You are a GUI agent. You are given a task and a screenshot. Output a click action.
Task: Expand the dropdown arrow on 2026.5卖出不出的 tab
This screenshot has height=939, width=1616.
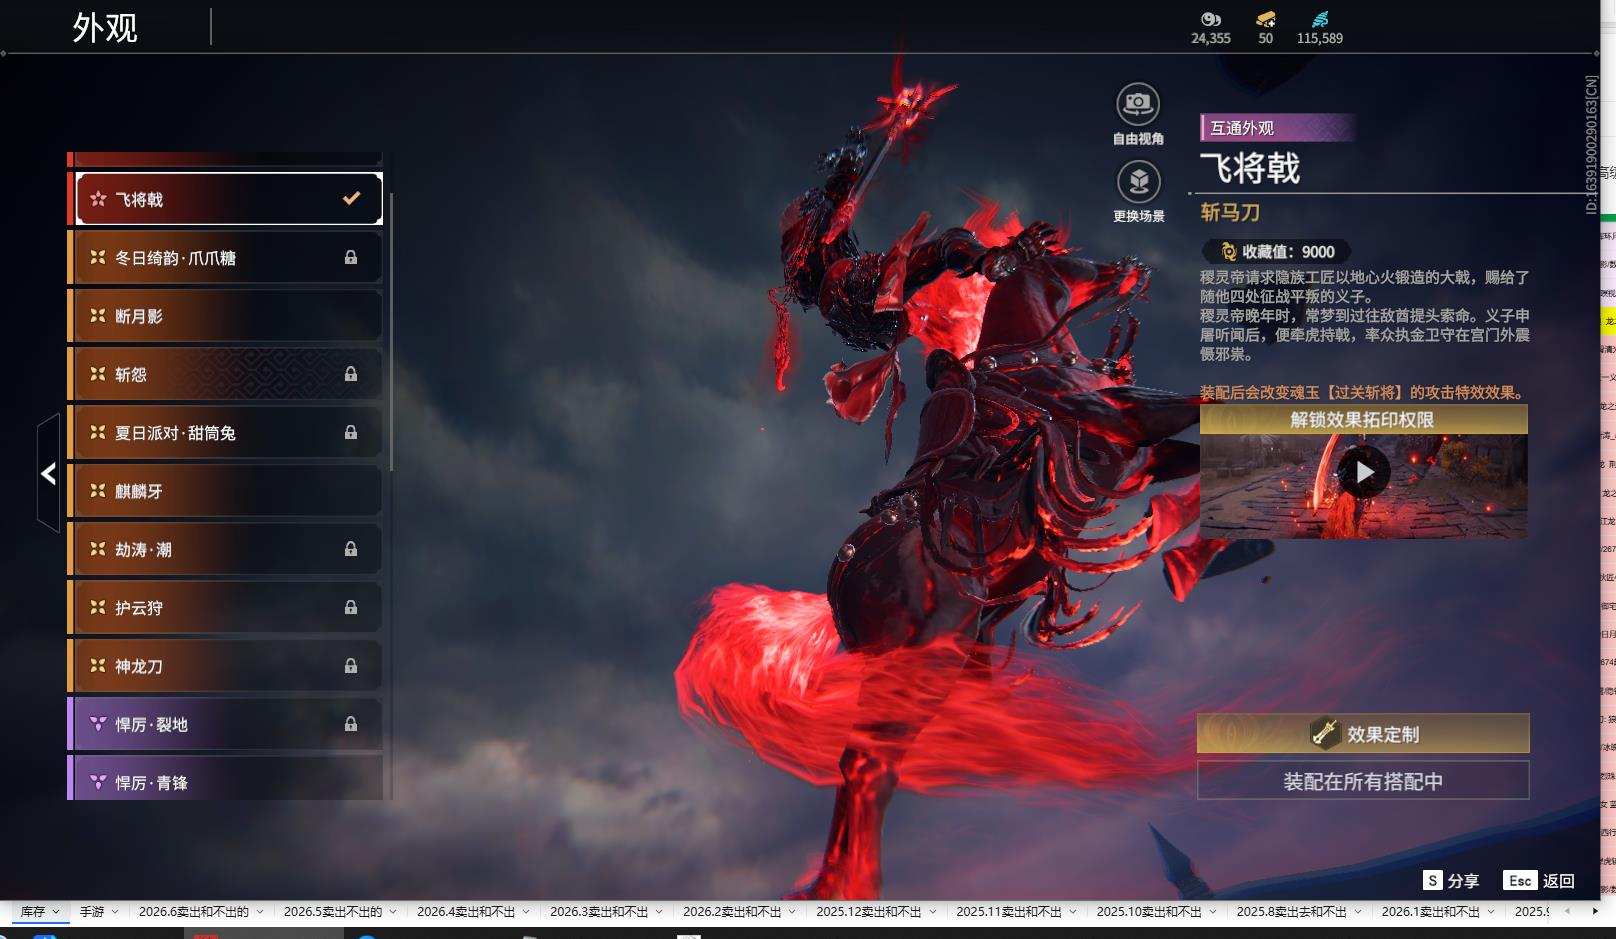tap(393, 912)
